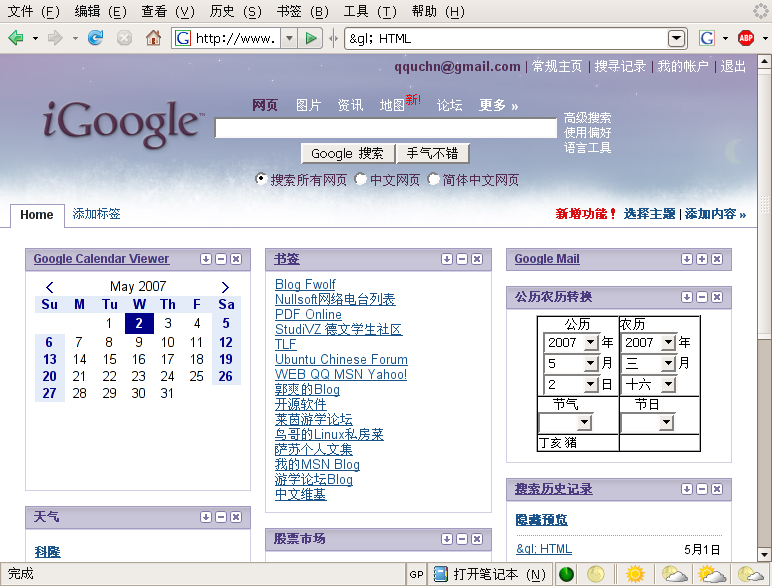Click the sunny weather icon in status bar

[x=635, y=574]
